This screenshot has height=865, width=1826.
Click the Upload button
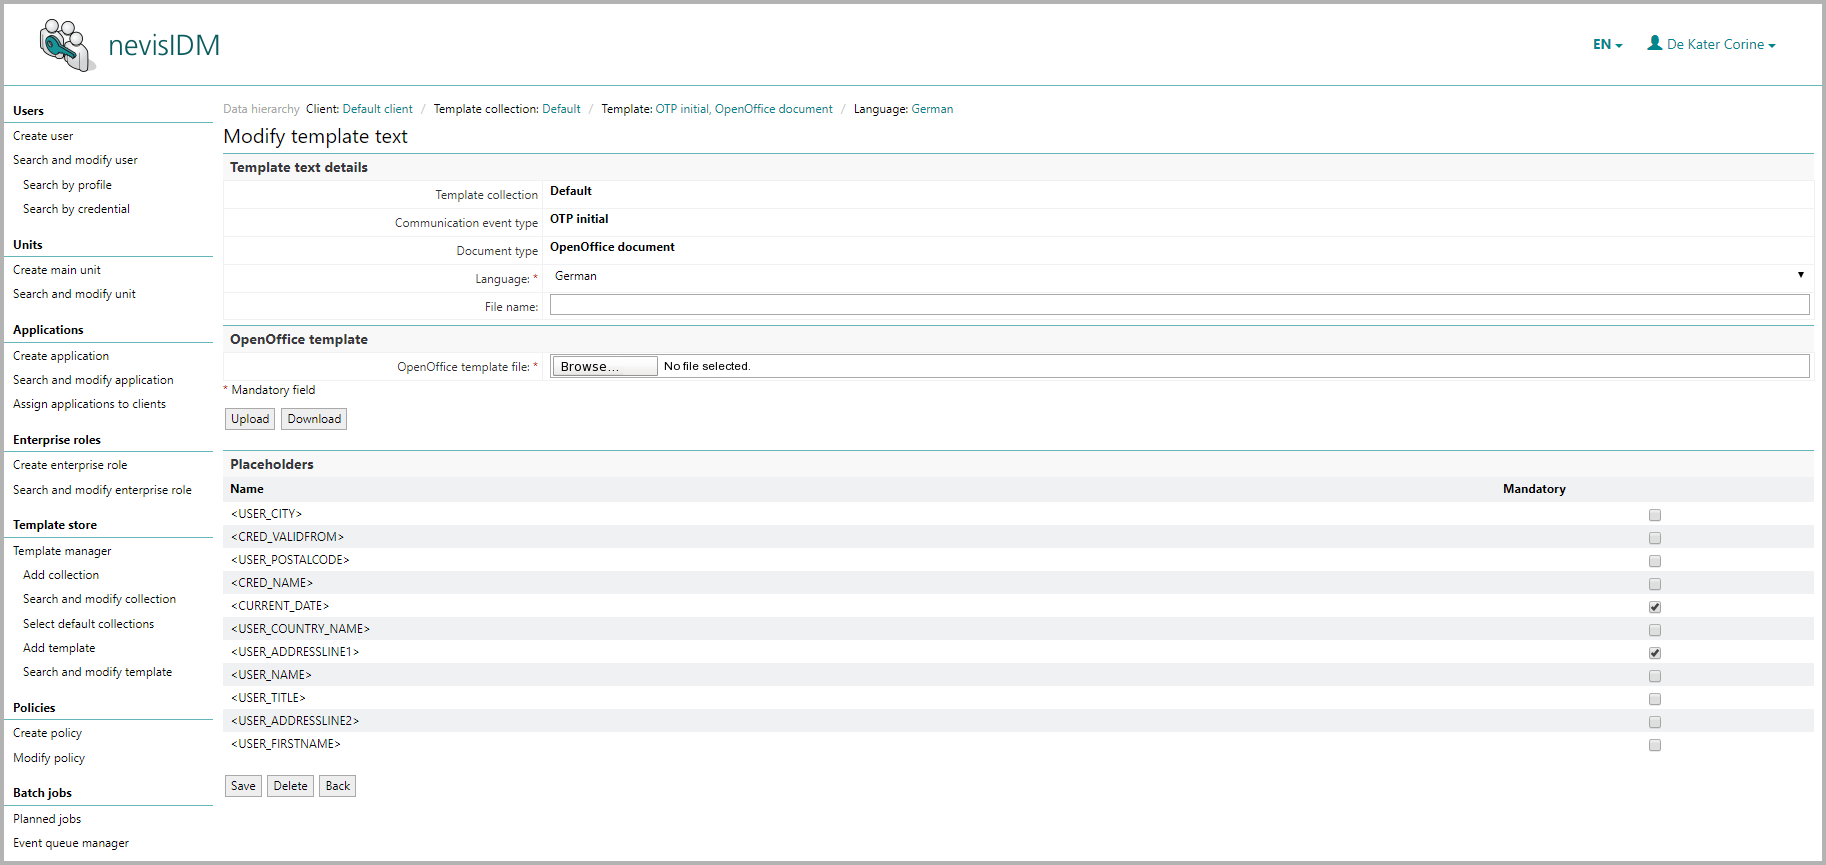pos(250,419)
